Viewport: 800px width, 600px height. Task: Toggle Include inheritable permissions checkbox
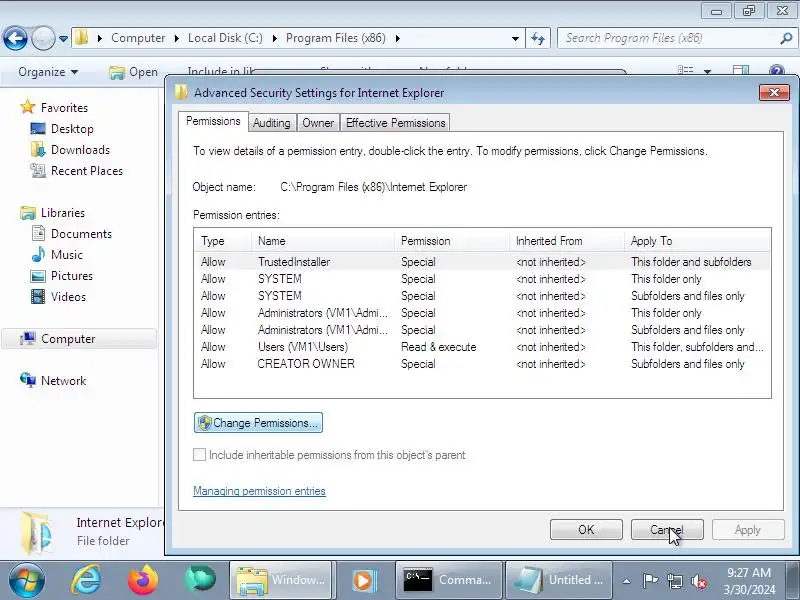(x=199, y=455)
